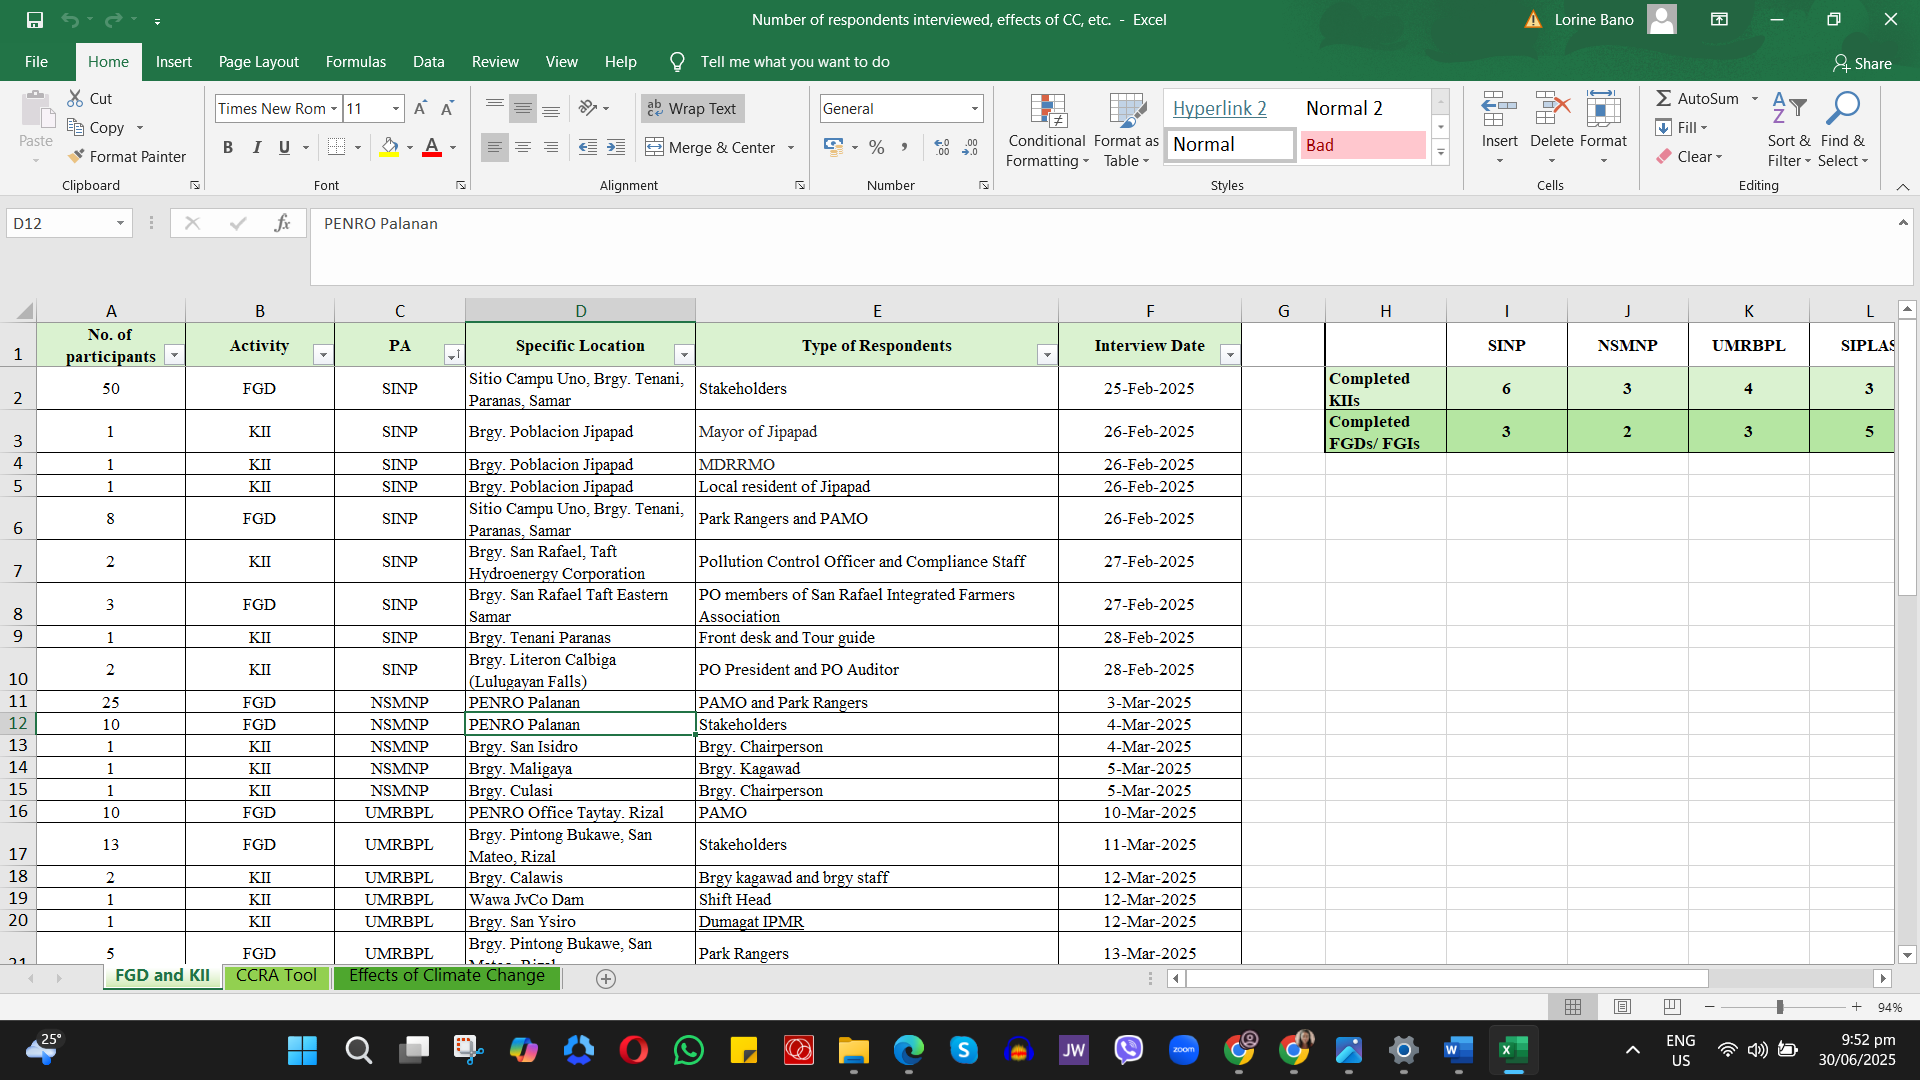Switch to Page Layout view icon
Viewport: 1920px width, 1080px height.
pos(1622,1007)
